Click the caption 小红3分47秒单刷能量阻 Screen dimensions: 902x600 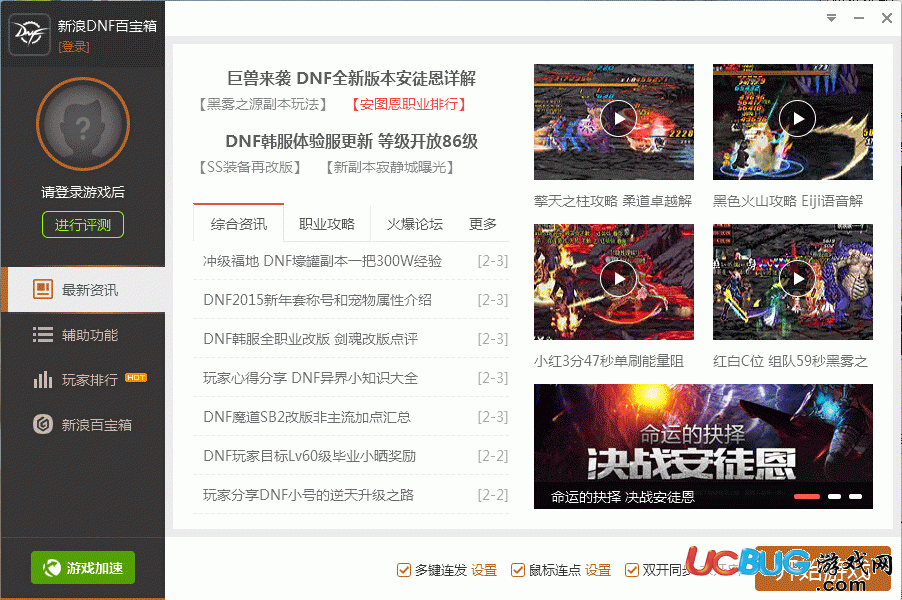coord(609,361)
